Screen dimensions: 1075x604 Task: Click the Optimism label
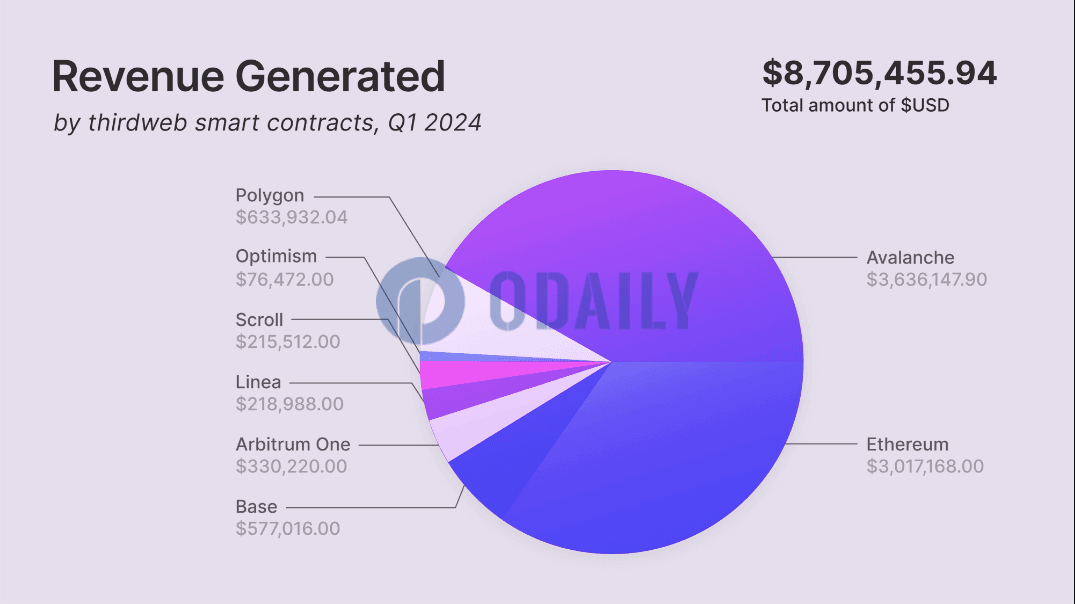[x=276, y=256]
